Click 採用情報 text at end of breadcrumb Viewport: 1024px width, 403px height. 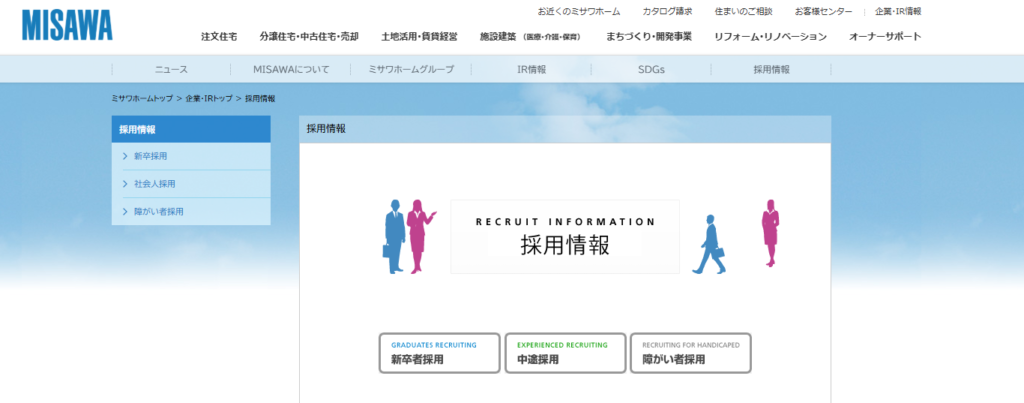260,99
